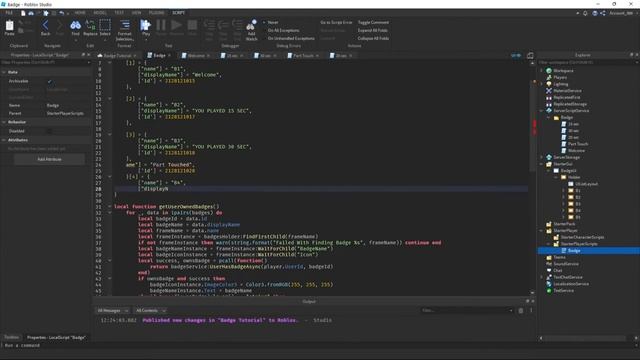Click the Add Watch debugger icon
This screenshot has width=640, height=360.
pos(251,26)
